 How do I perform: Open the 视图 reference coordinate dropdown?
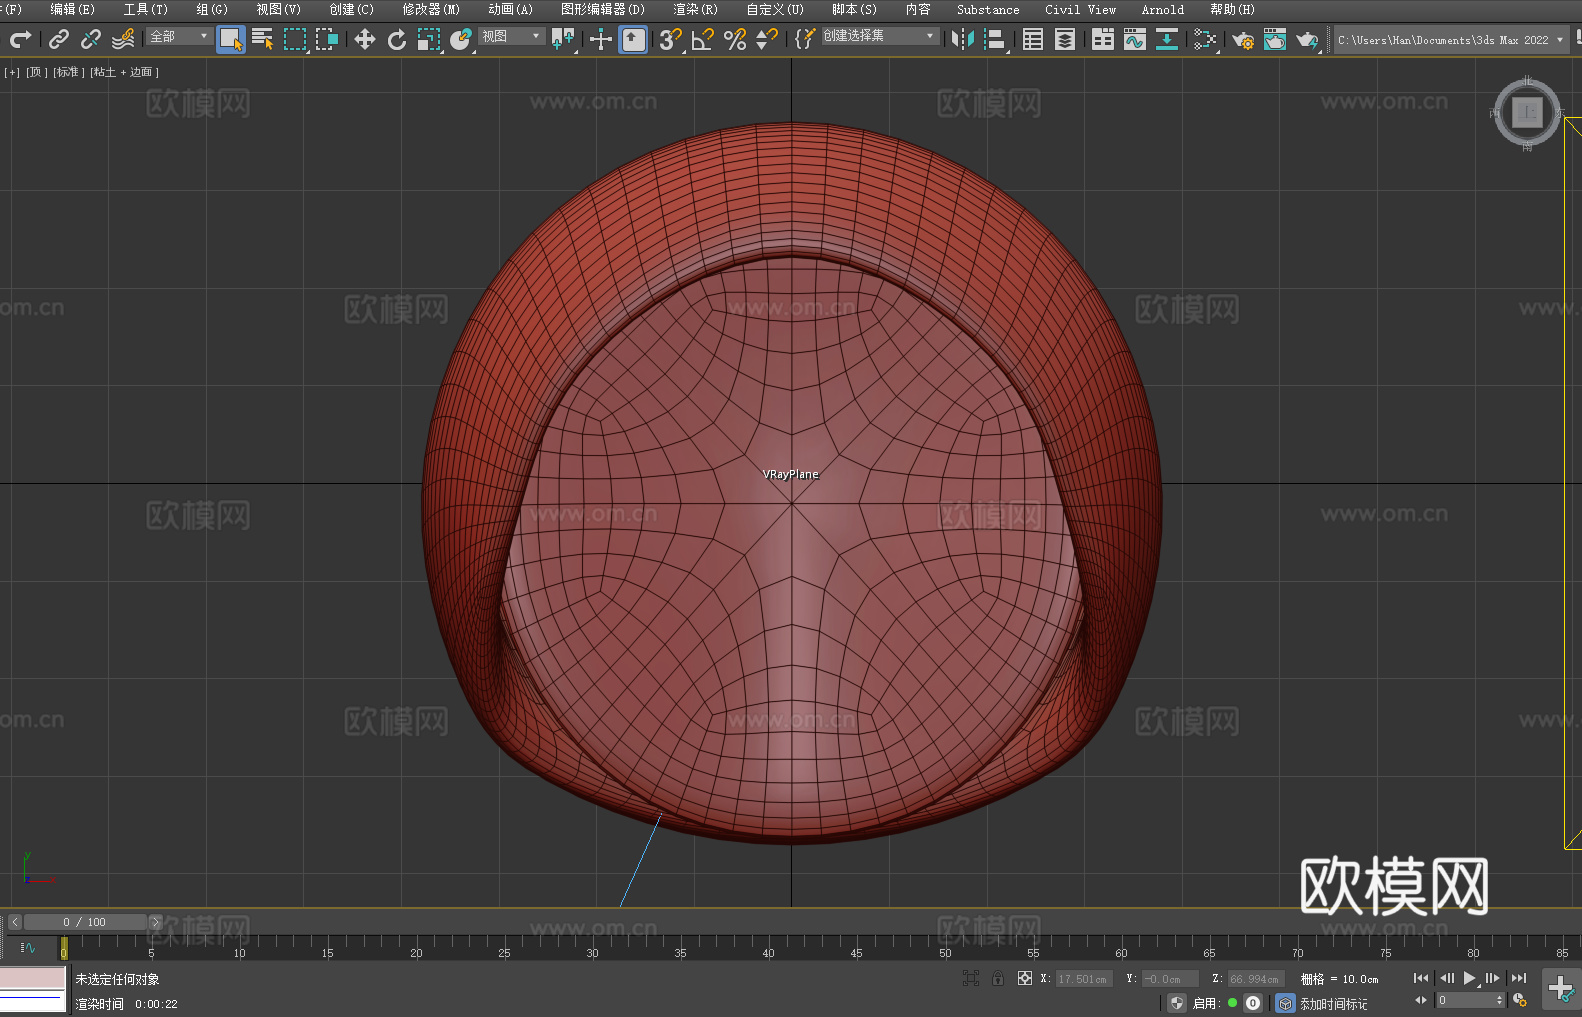click(511, 36)
